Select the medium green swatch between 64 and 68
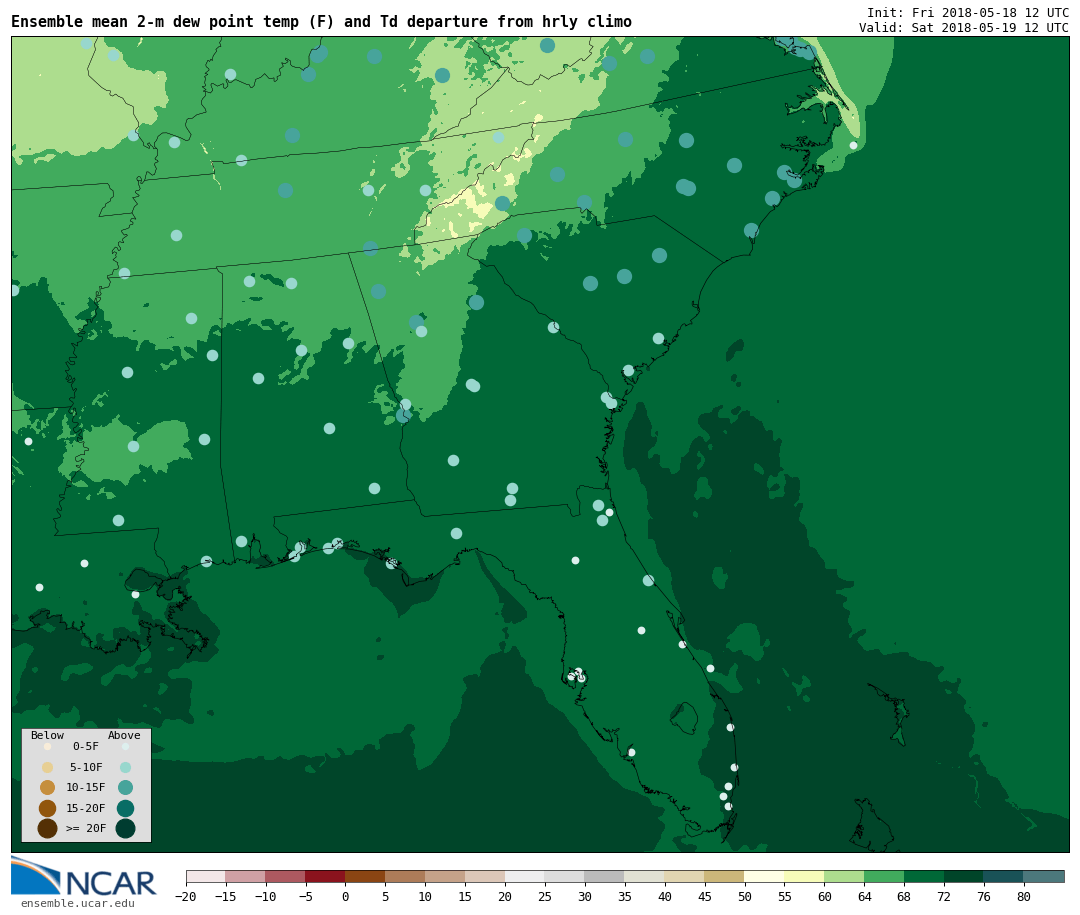Image resolution: width=1080 pixels, height=915 pixels. [884, 876]
